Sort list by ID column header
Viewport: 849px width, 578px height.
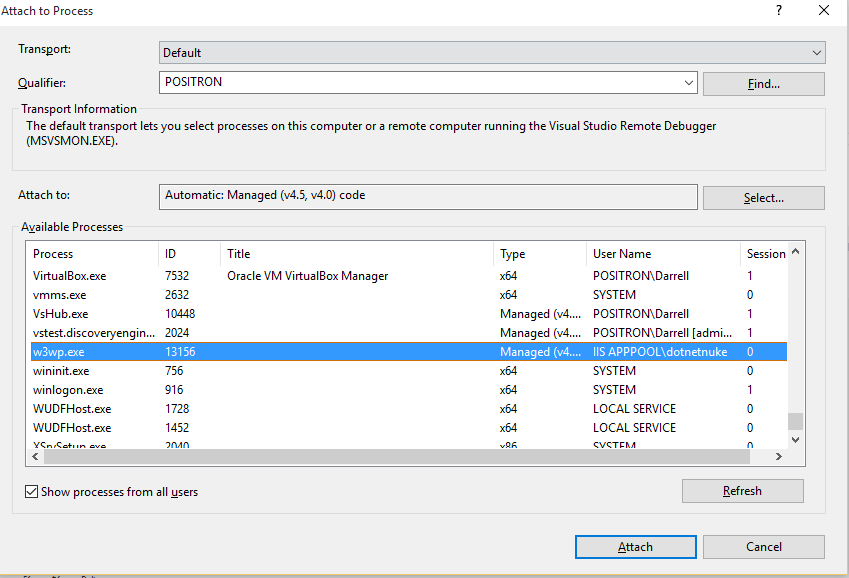tap(188, 254)
